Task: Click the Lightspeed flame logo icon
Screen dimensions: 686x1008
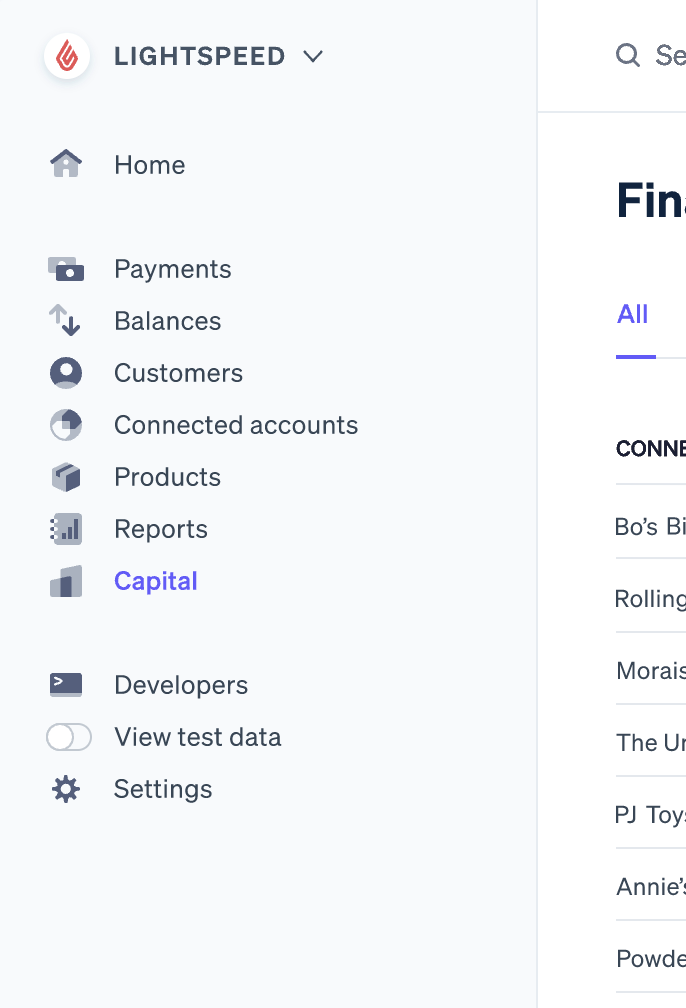Action: tap(67, 56)
